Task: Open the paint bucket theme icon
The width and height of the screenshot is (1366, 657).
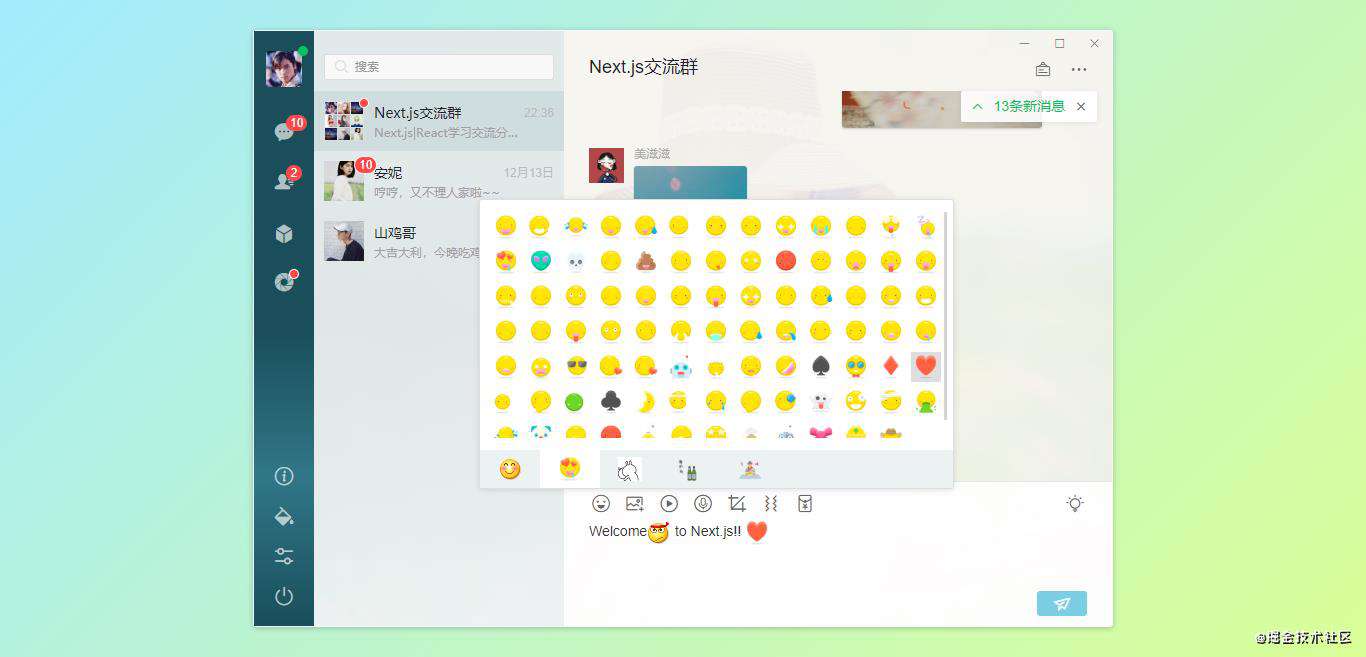Action: (x=284, y=516)
